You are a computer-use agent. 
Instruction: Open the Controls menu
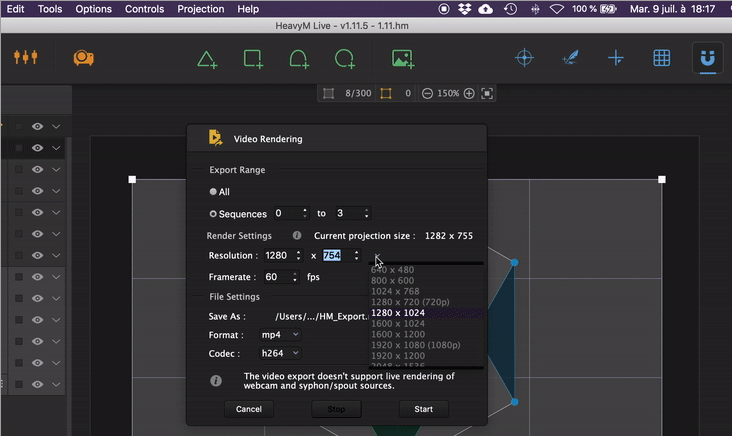144,9
